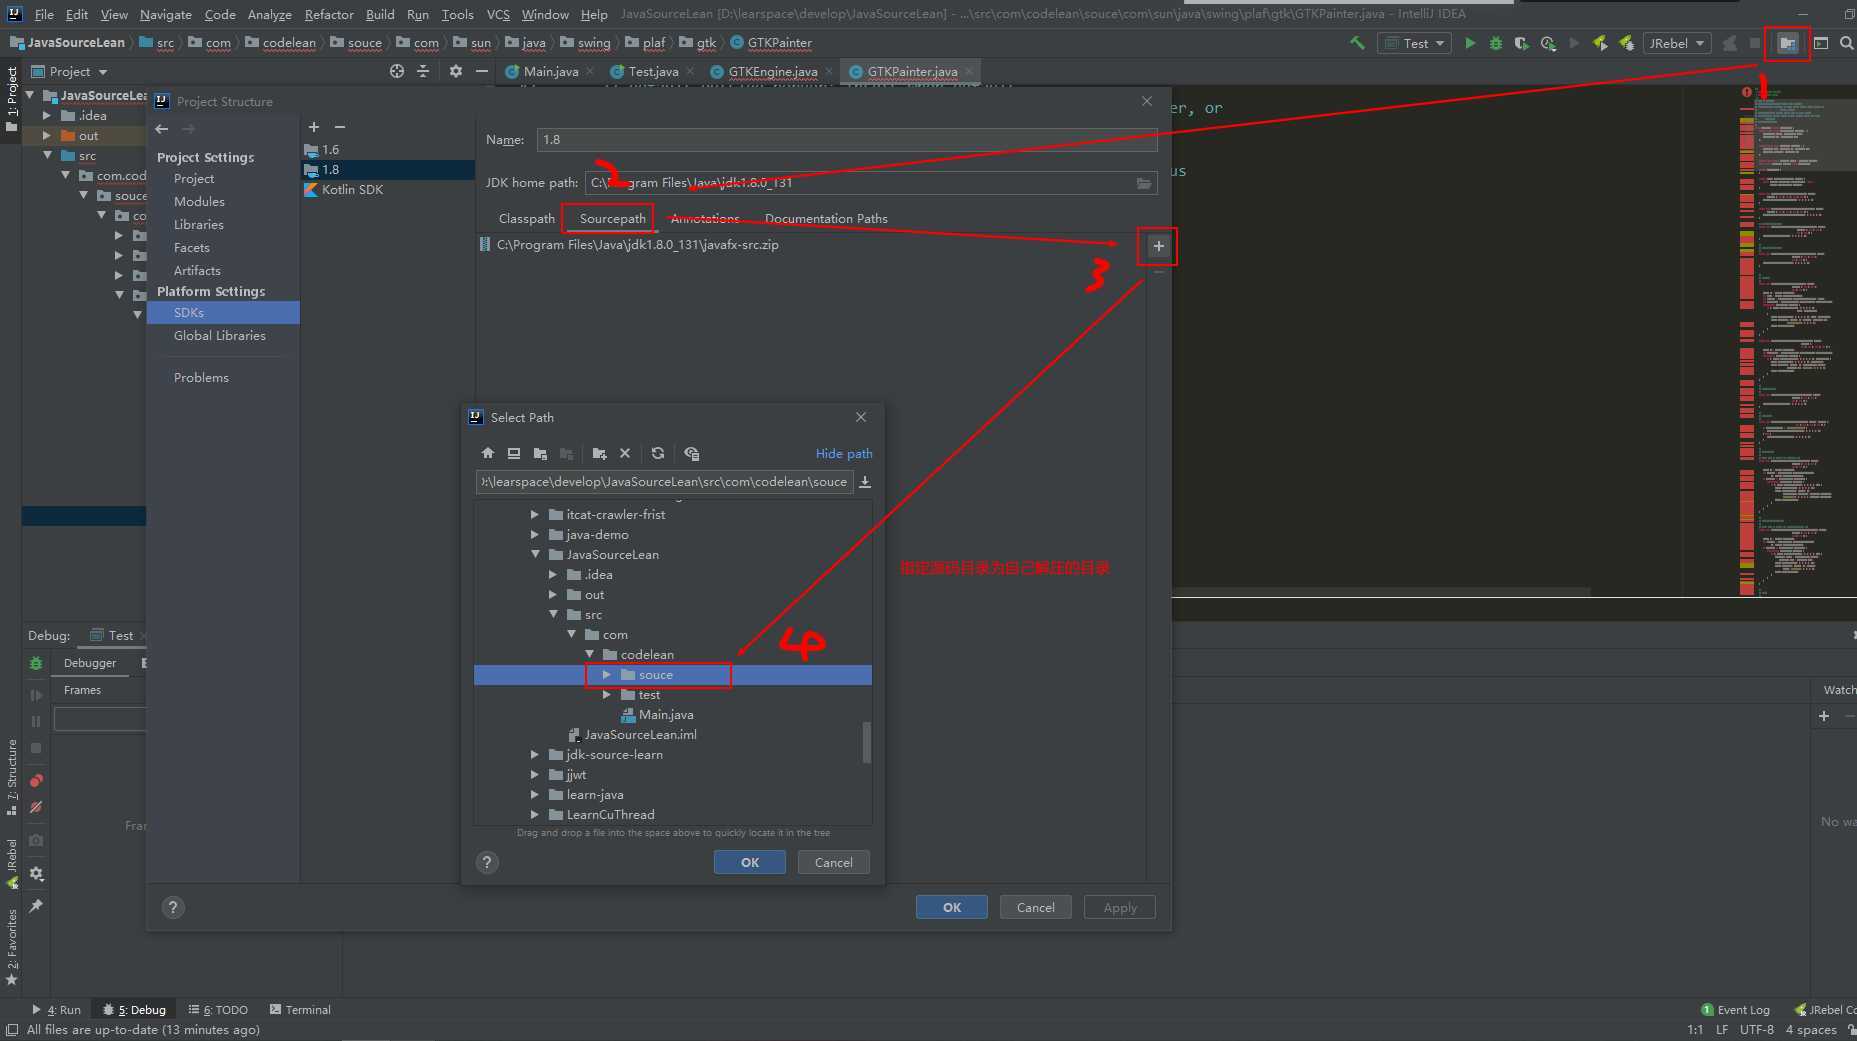Expand the out folder in Project panel
Viewport: 1857px width, 1041px height.
47,136
